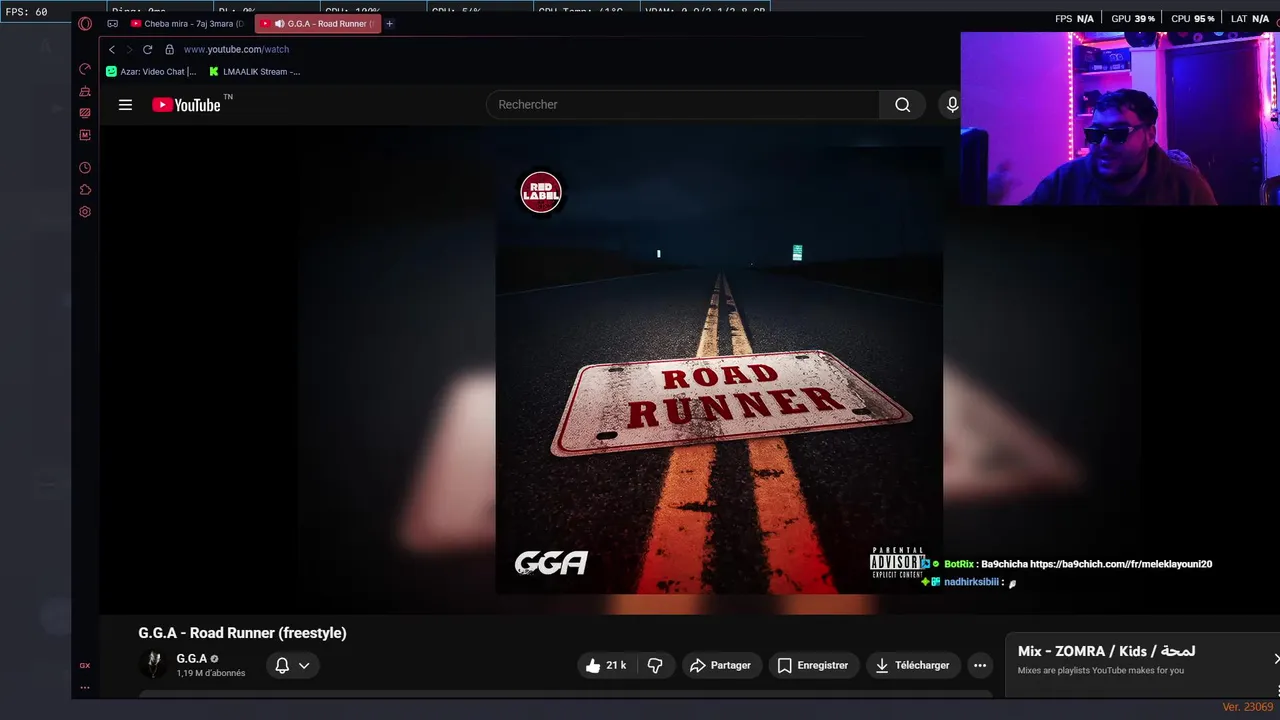The width and height of the screenshot is (1280, 720).
Task: Click the FPS: 60 overlay counter
Action: click(x=27, y=12)
